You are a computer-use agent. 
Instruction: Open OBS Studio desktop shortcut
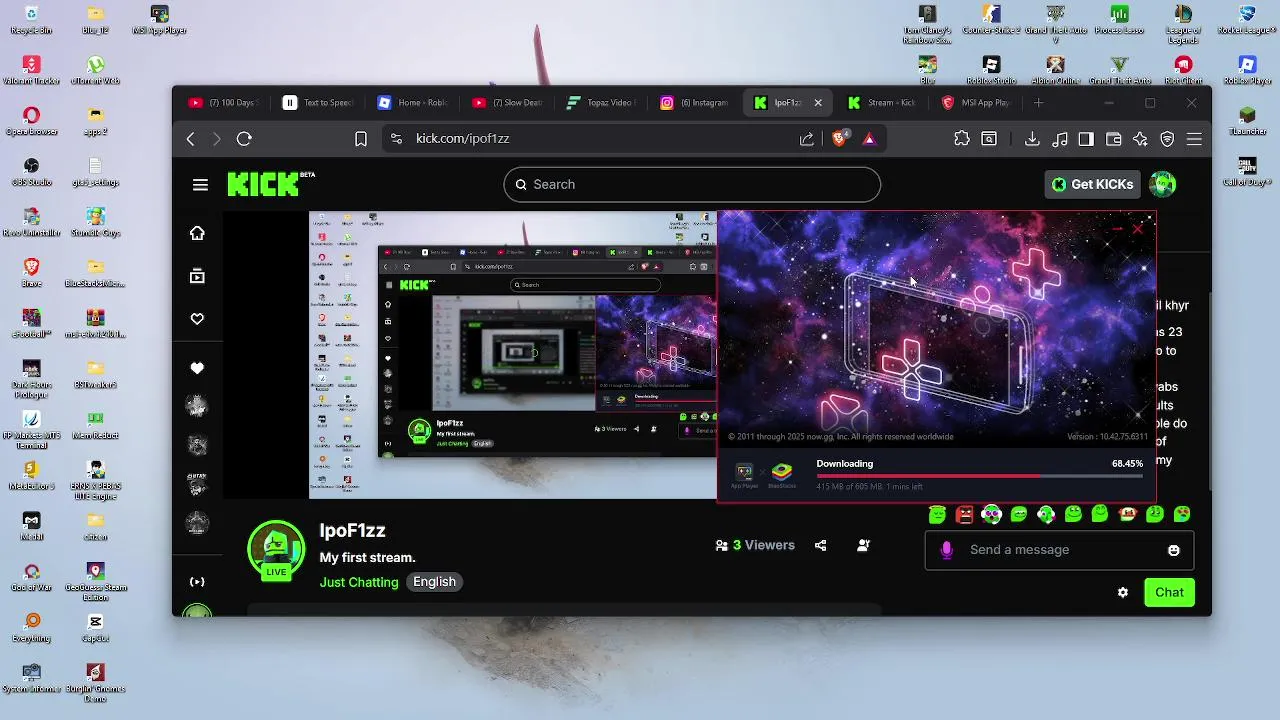tap(31, 172)
